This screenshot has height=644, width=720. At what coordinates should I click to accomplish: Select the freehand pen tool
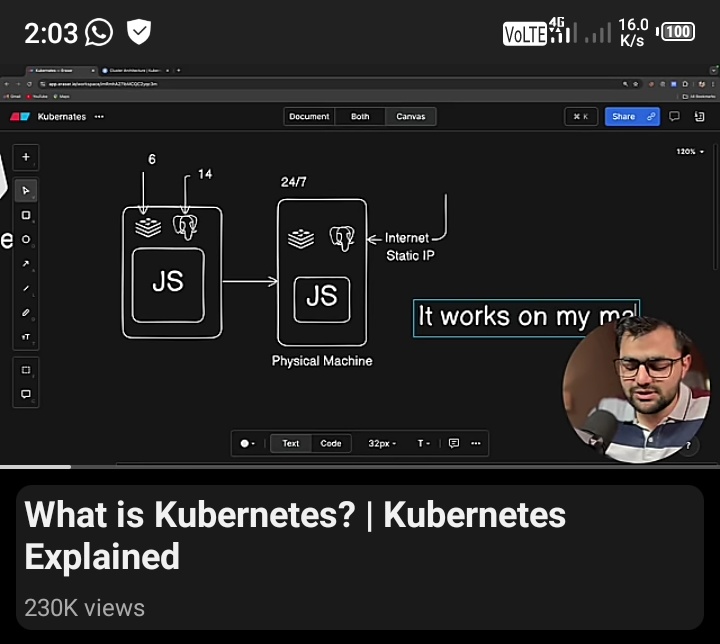click(26, 312)
